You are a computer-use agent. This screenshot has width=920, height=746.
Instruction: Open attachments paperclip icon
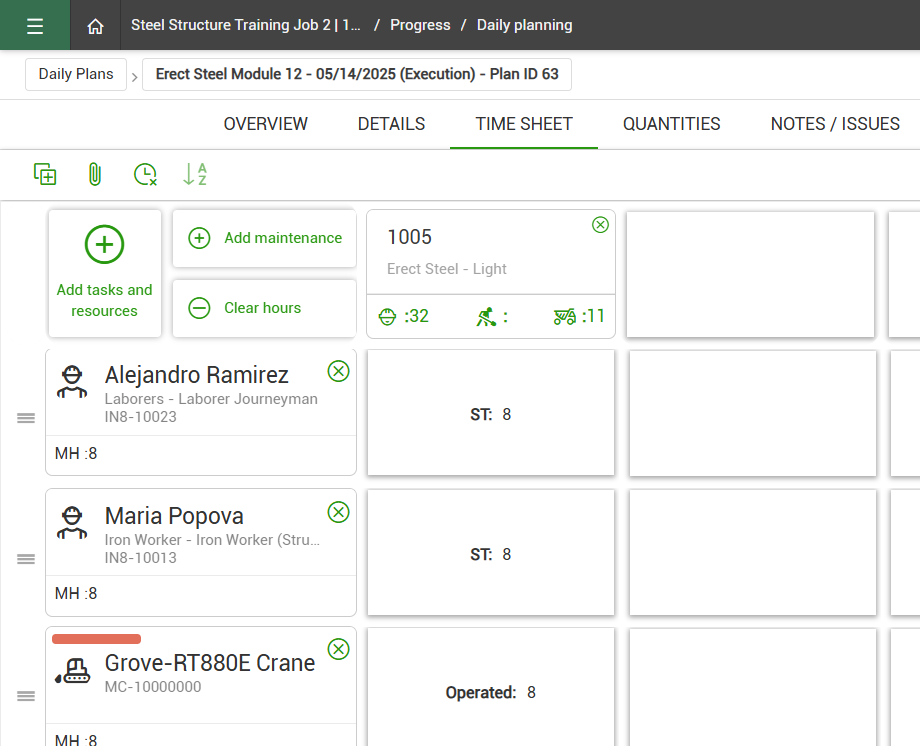point(95,174)
